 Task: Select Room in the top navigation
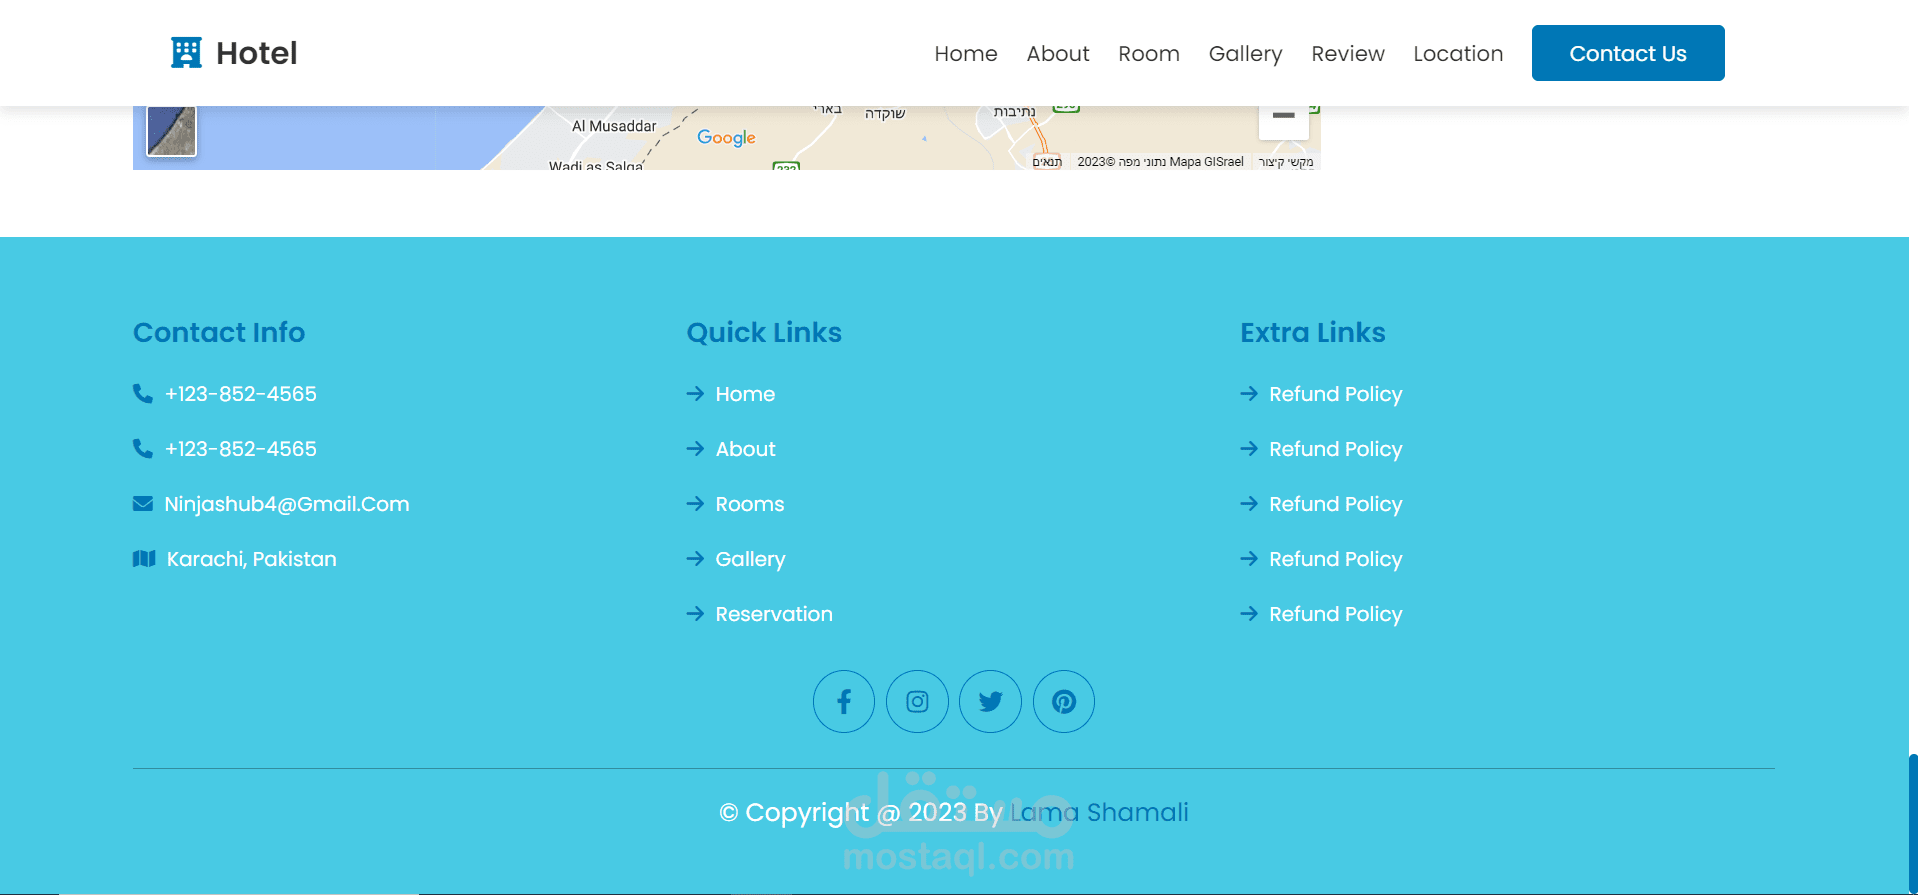(1149, 54)
